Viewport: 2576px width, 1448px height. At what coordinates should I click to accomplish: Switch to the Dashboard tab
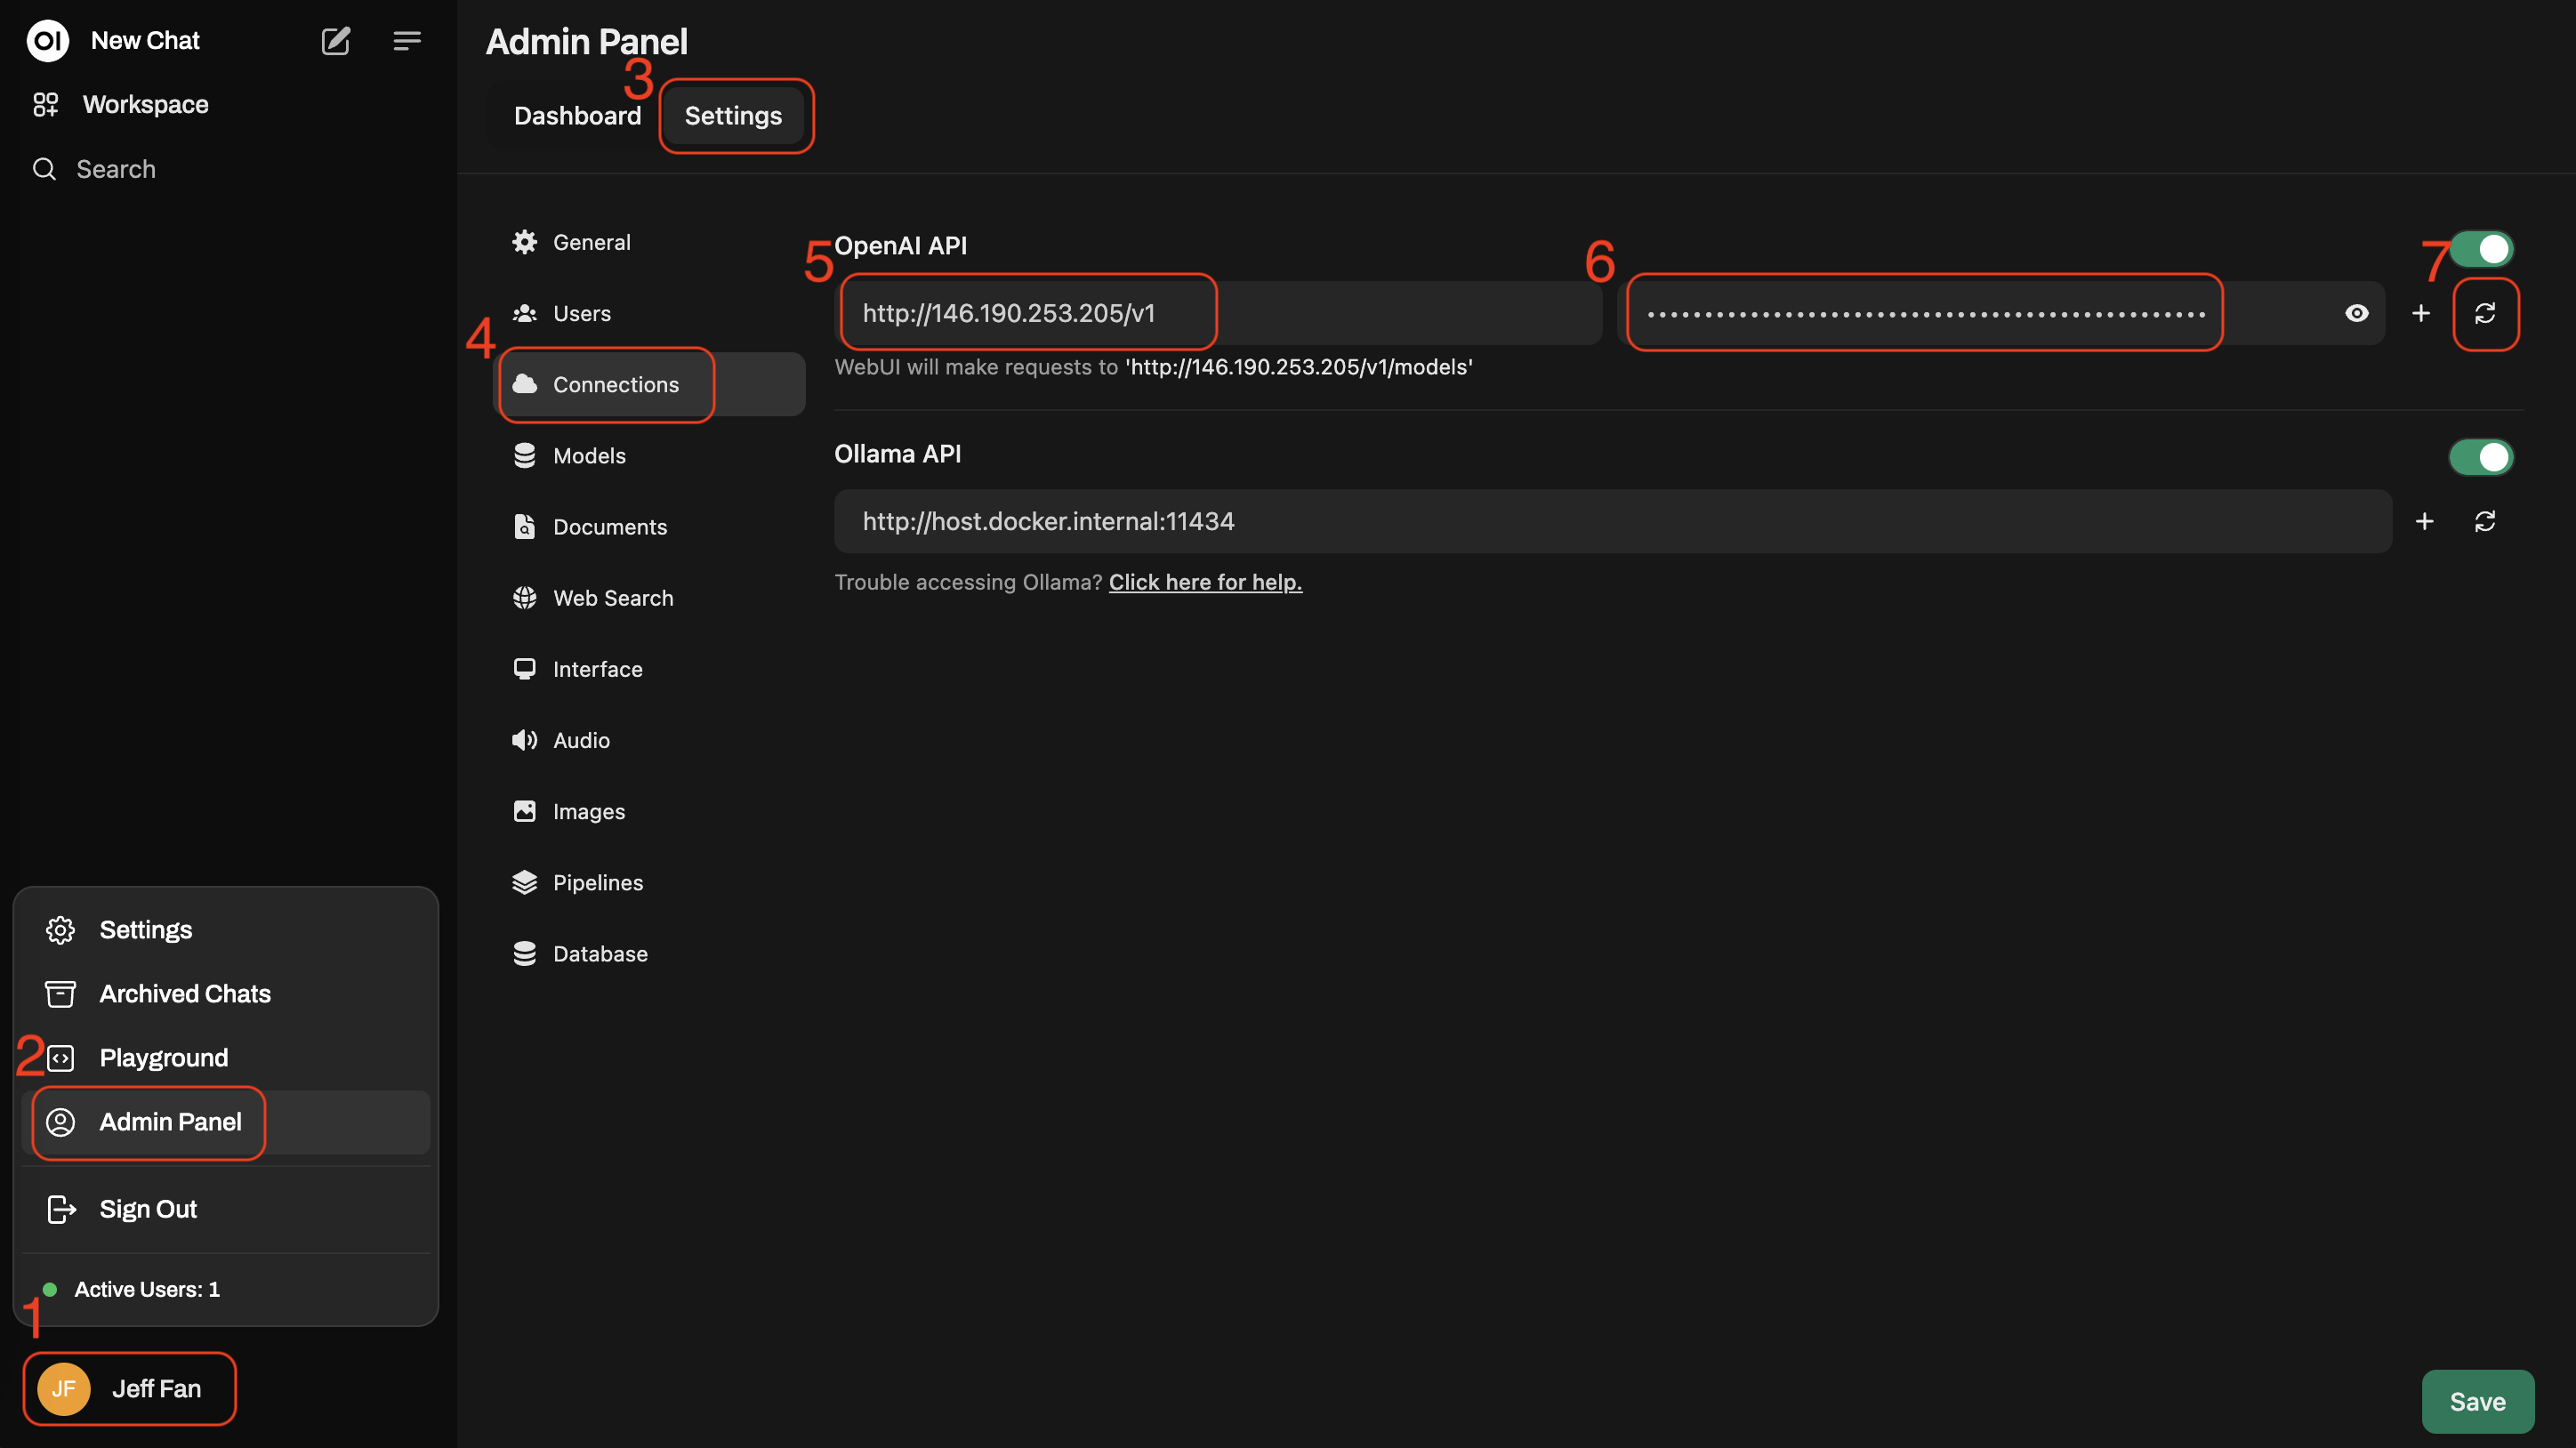578,115
